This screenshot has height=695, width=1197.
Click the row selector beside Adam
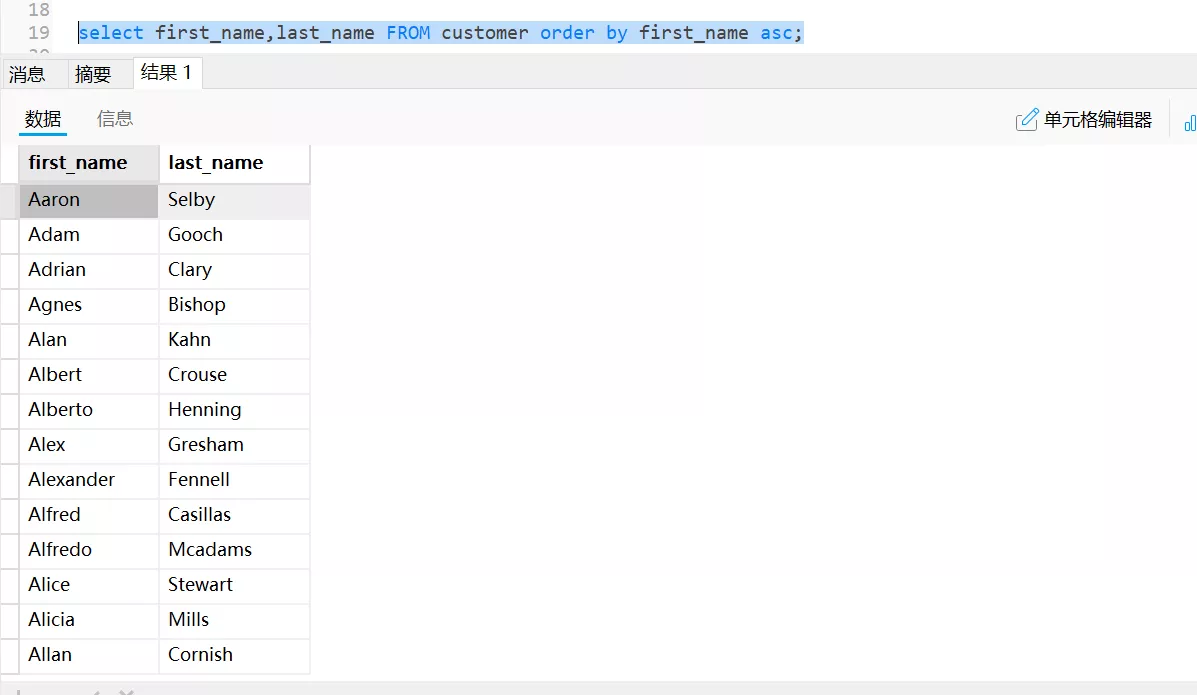[9, 235]
